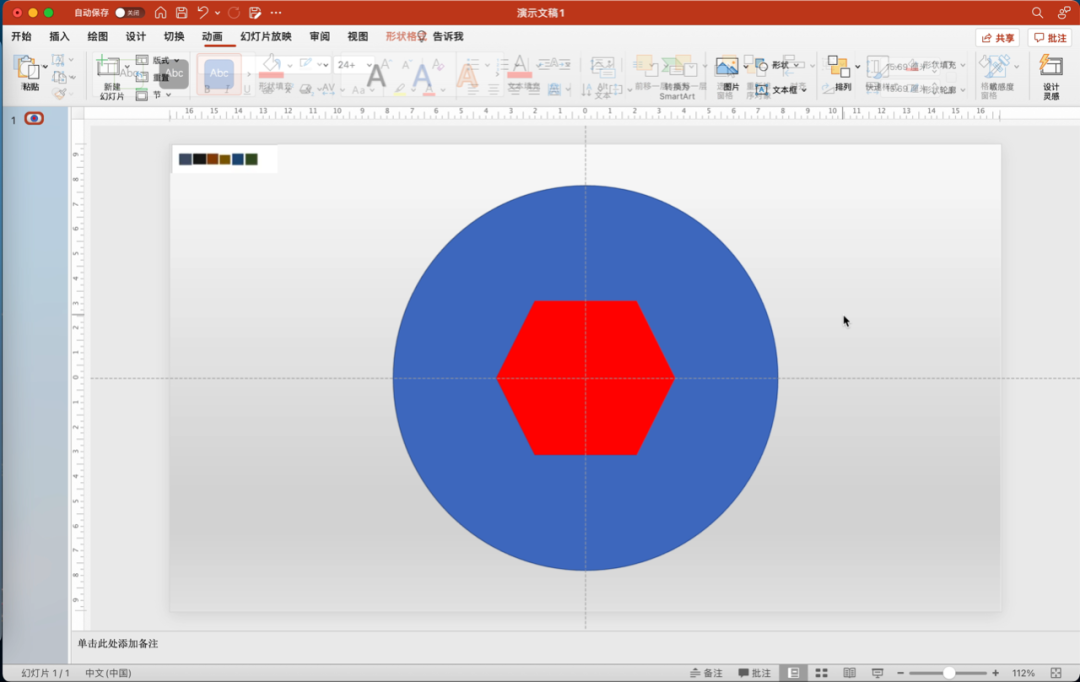Open the 插入 Insert tab
The height and width of the screenshot is (682, 1080).
pos(60,37)
